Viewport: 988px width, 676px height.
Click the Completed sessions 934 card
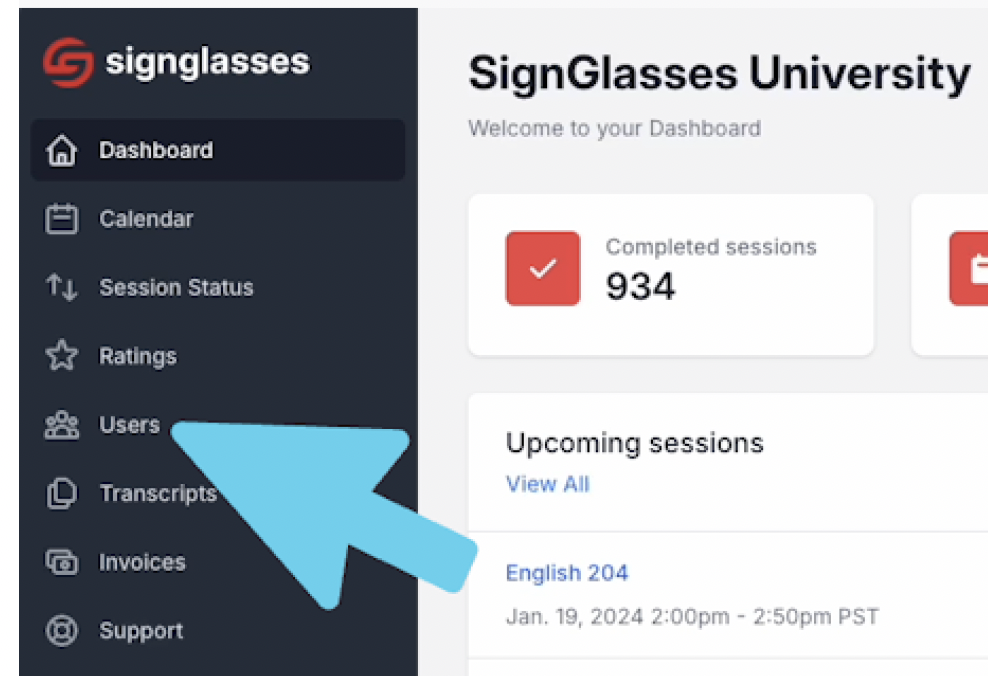pyautogui.click(x=671, y=275)
